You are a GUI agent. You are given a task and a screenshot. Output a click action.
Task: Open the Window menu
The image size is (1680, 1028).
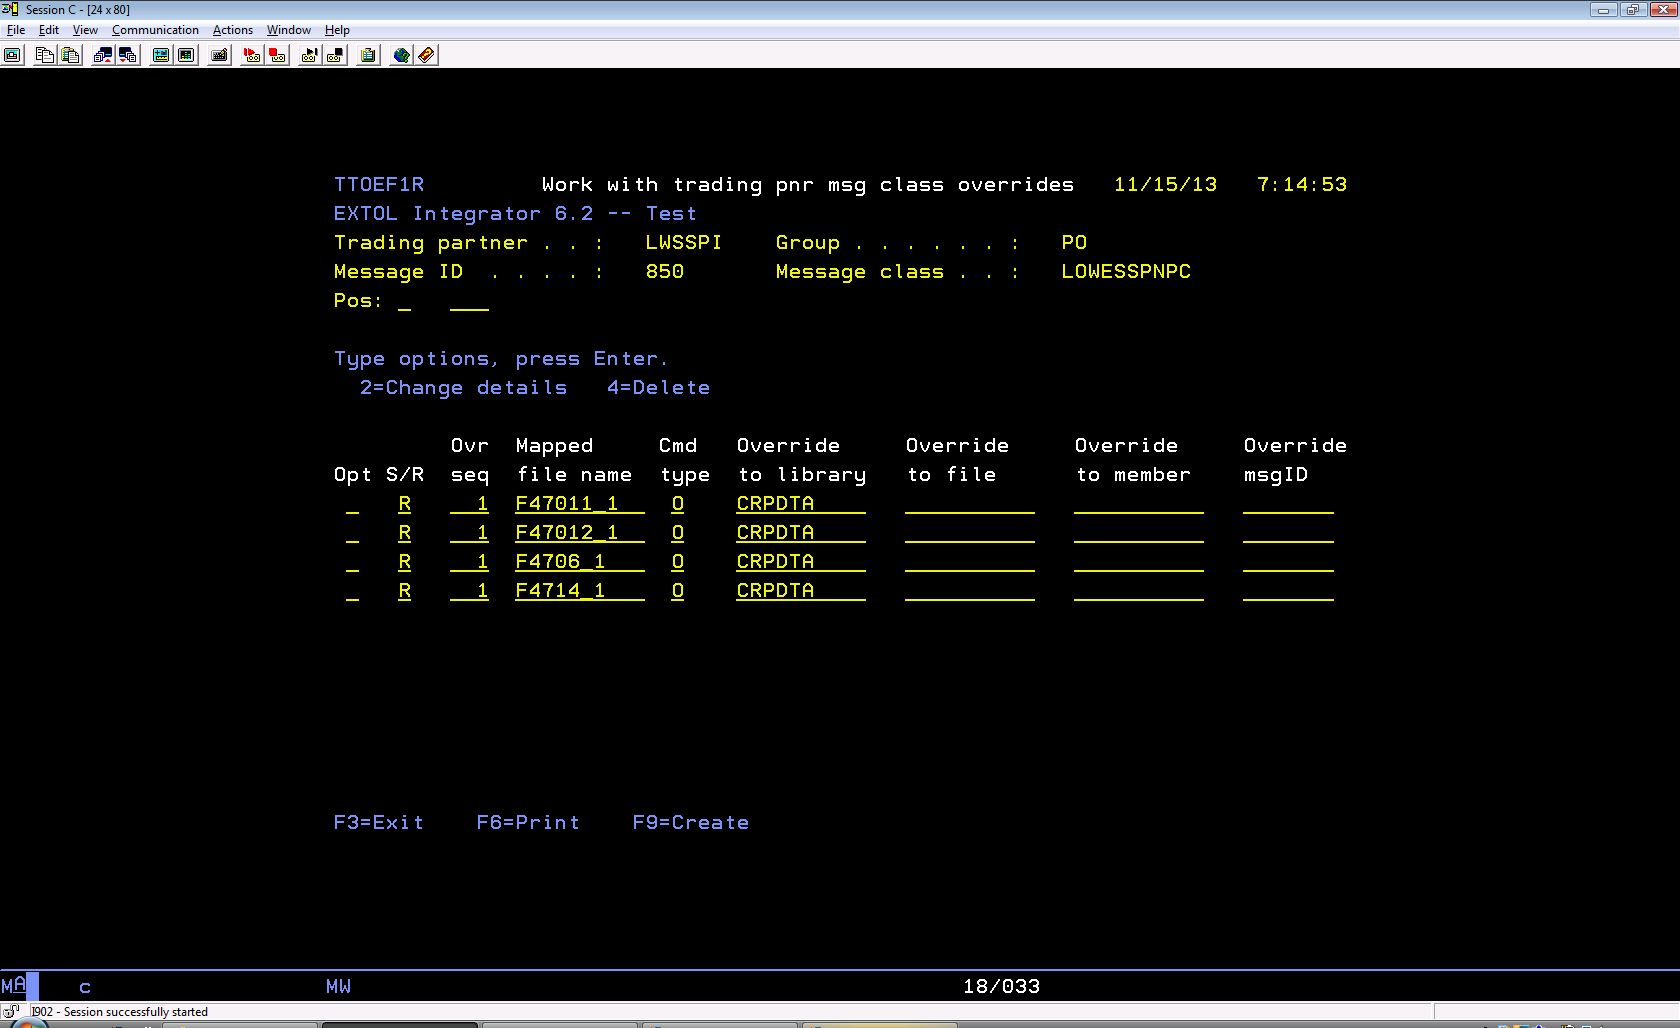pos(289,30)
